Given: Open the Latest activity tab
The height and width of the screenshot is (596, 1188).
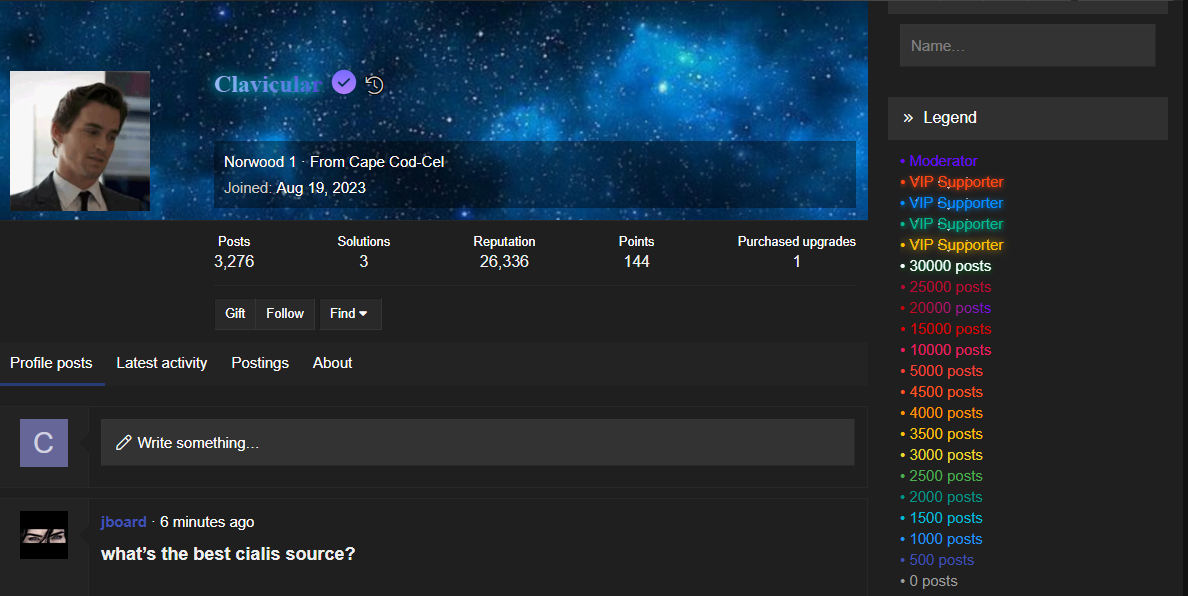Looking at the screenshot, I should (161, 363).
